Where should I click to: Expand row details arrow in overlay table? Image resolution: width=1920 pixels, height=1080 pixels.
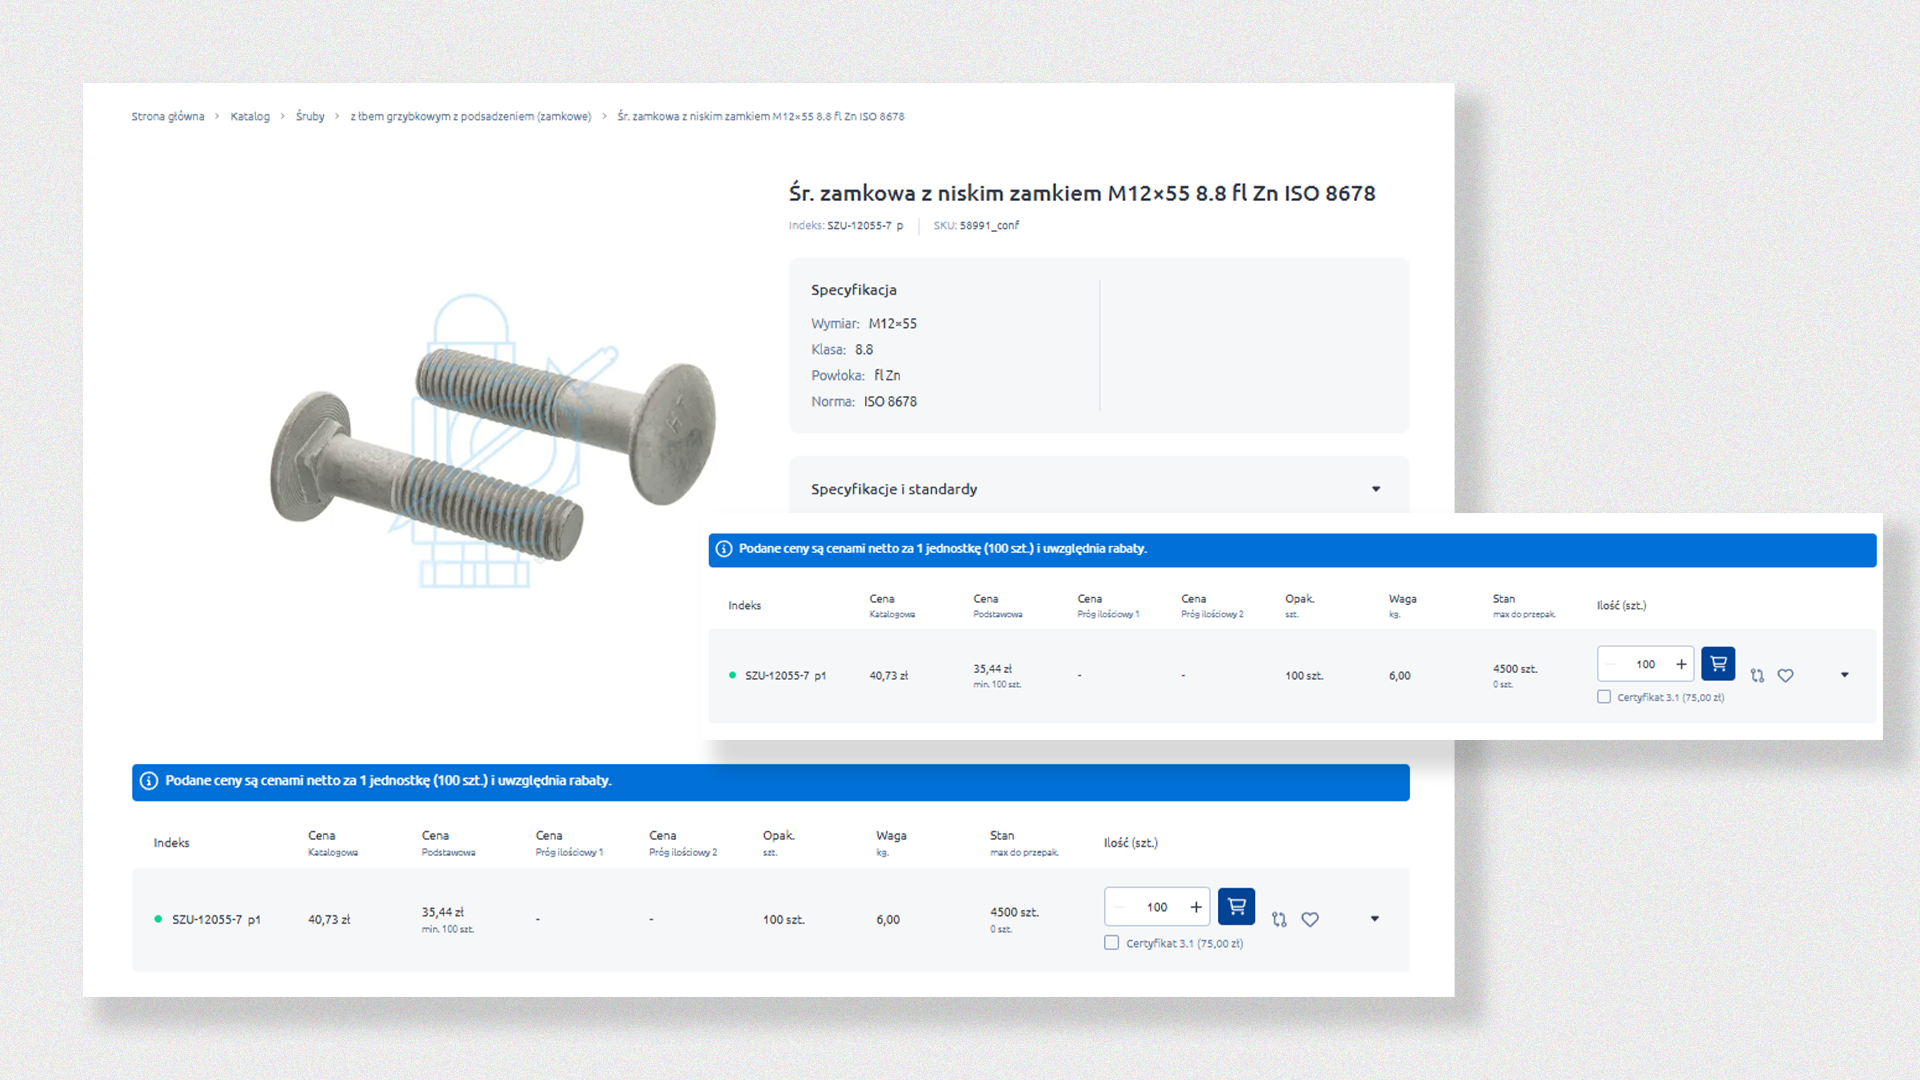[1844, 675]
